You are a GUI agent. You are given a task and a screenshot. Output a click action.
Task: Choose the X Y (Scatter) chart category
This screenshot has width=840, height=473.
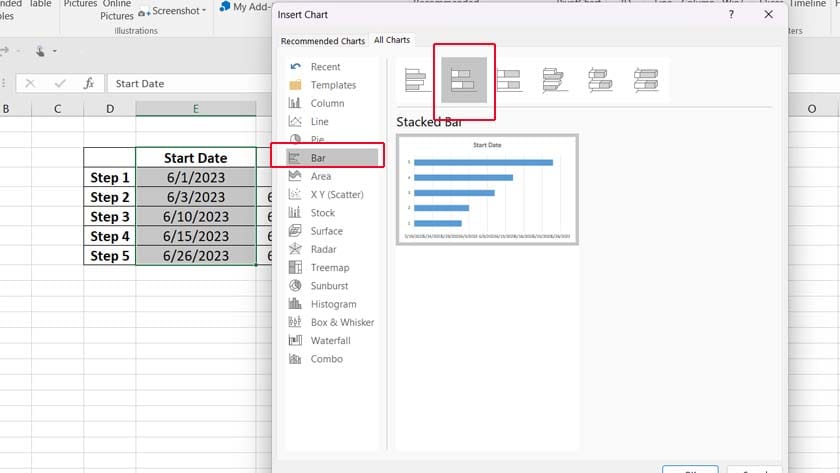332,194
